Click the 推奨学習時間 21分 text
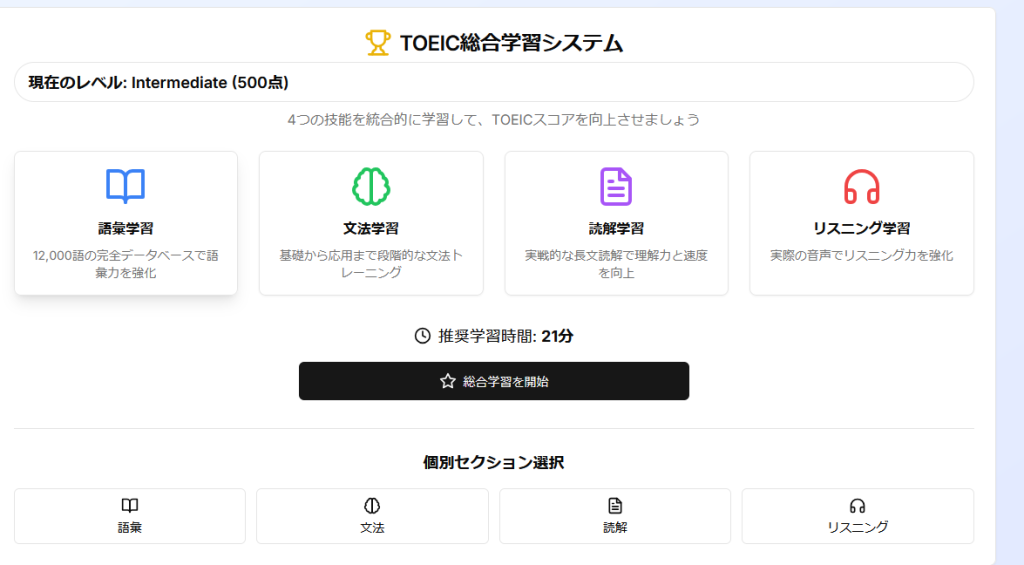Image resolution: width=1024 pixels, height=565 pixels. [506, 336]
